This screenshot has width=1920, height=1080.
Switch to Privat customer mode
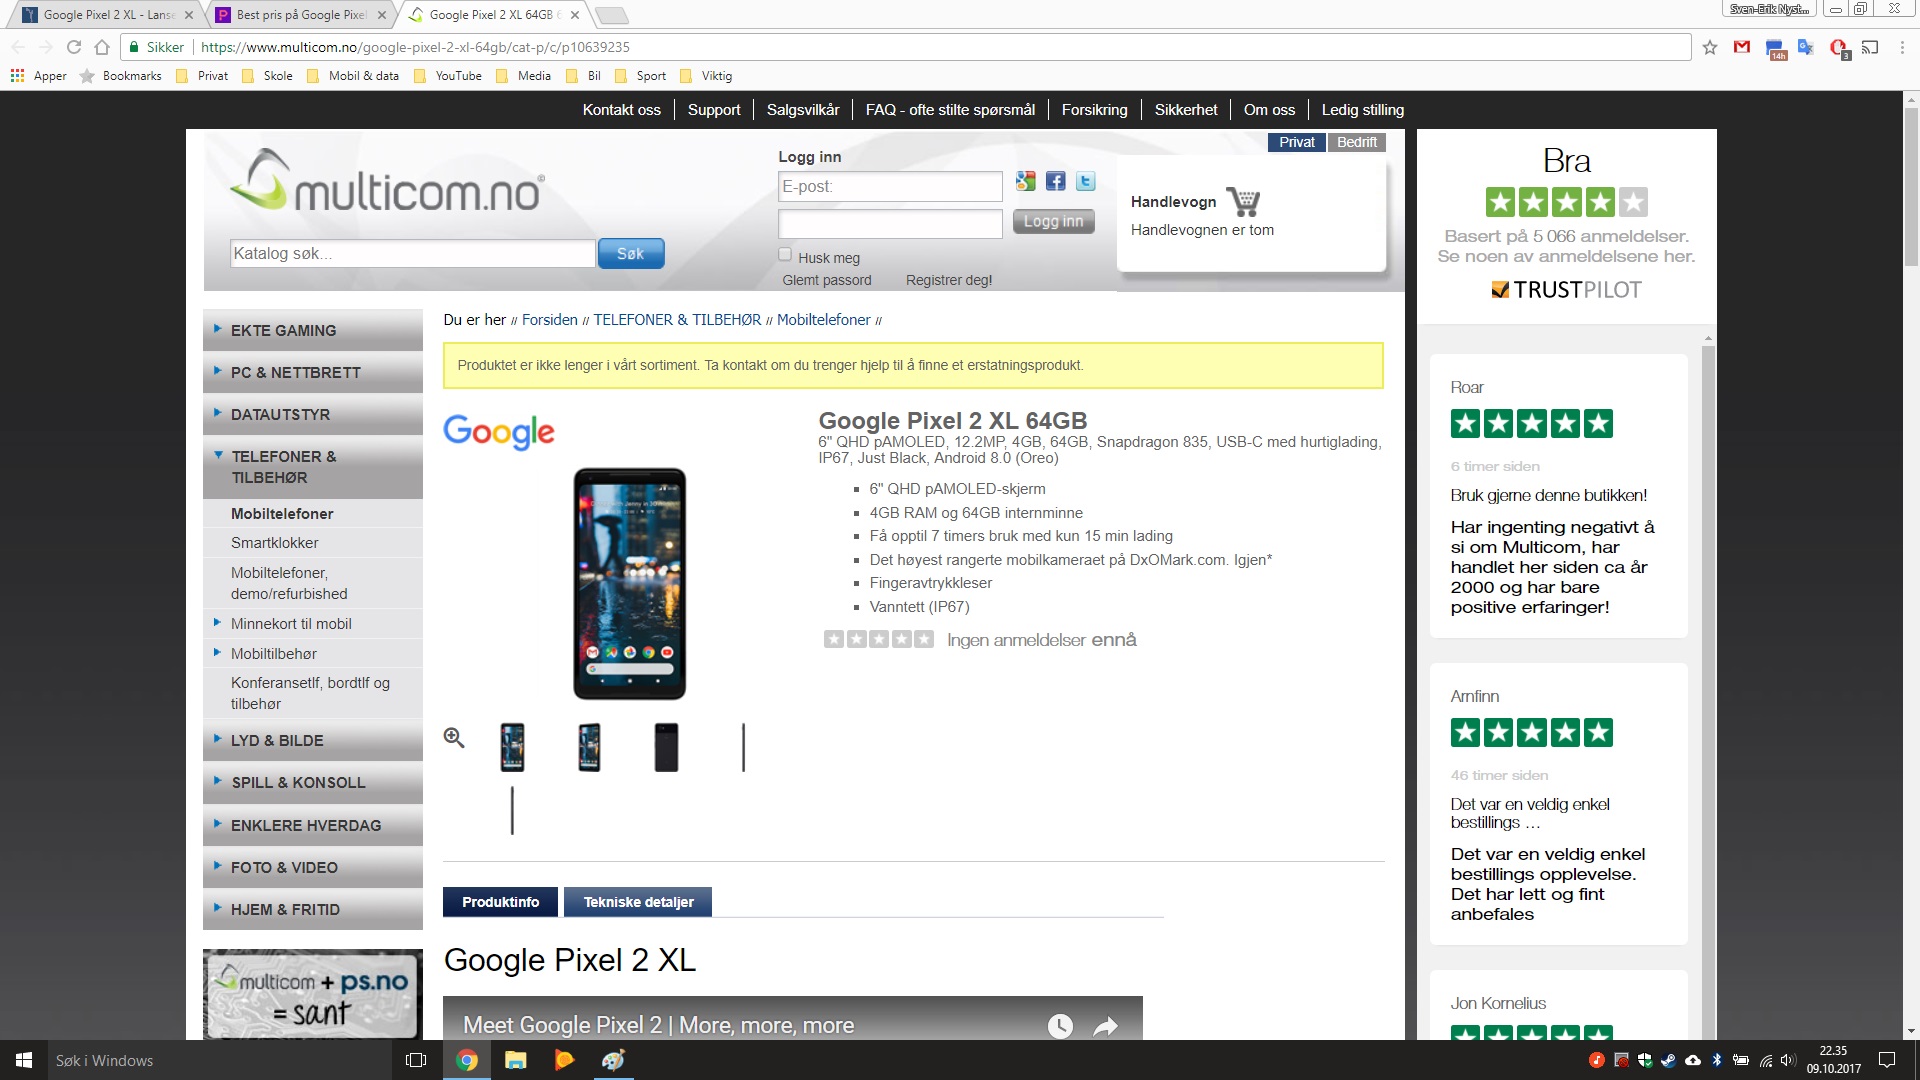click(1297, 142)
